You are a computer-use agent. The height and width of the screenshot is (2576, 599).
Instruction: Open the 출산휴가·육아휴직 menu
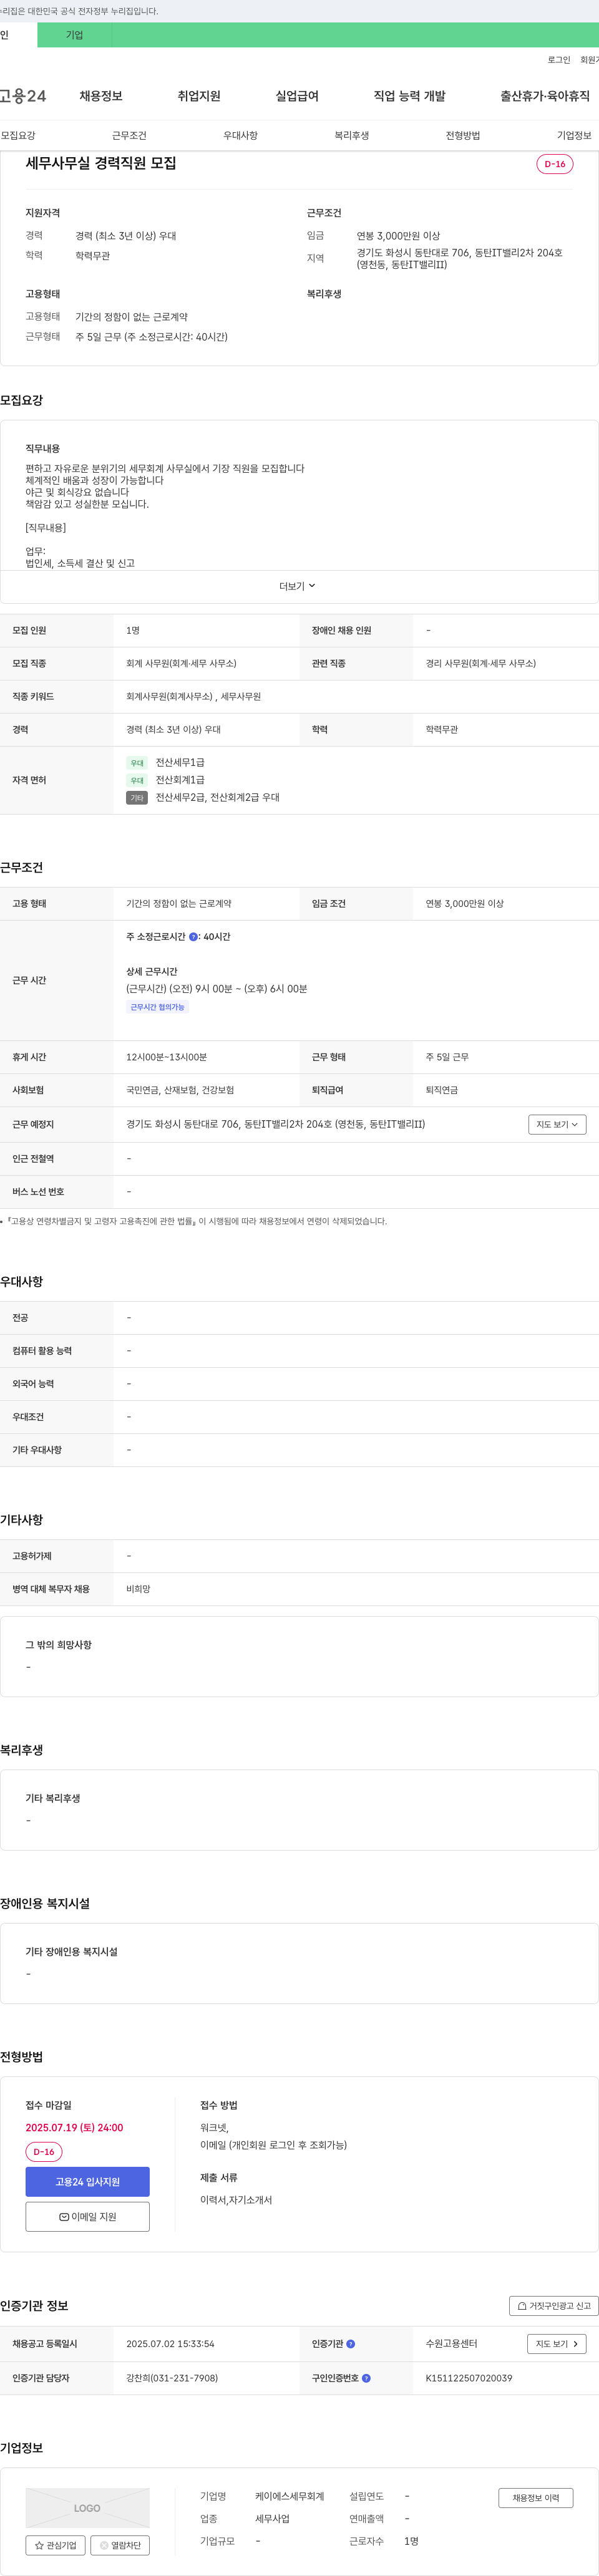point(545,96)
